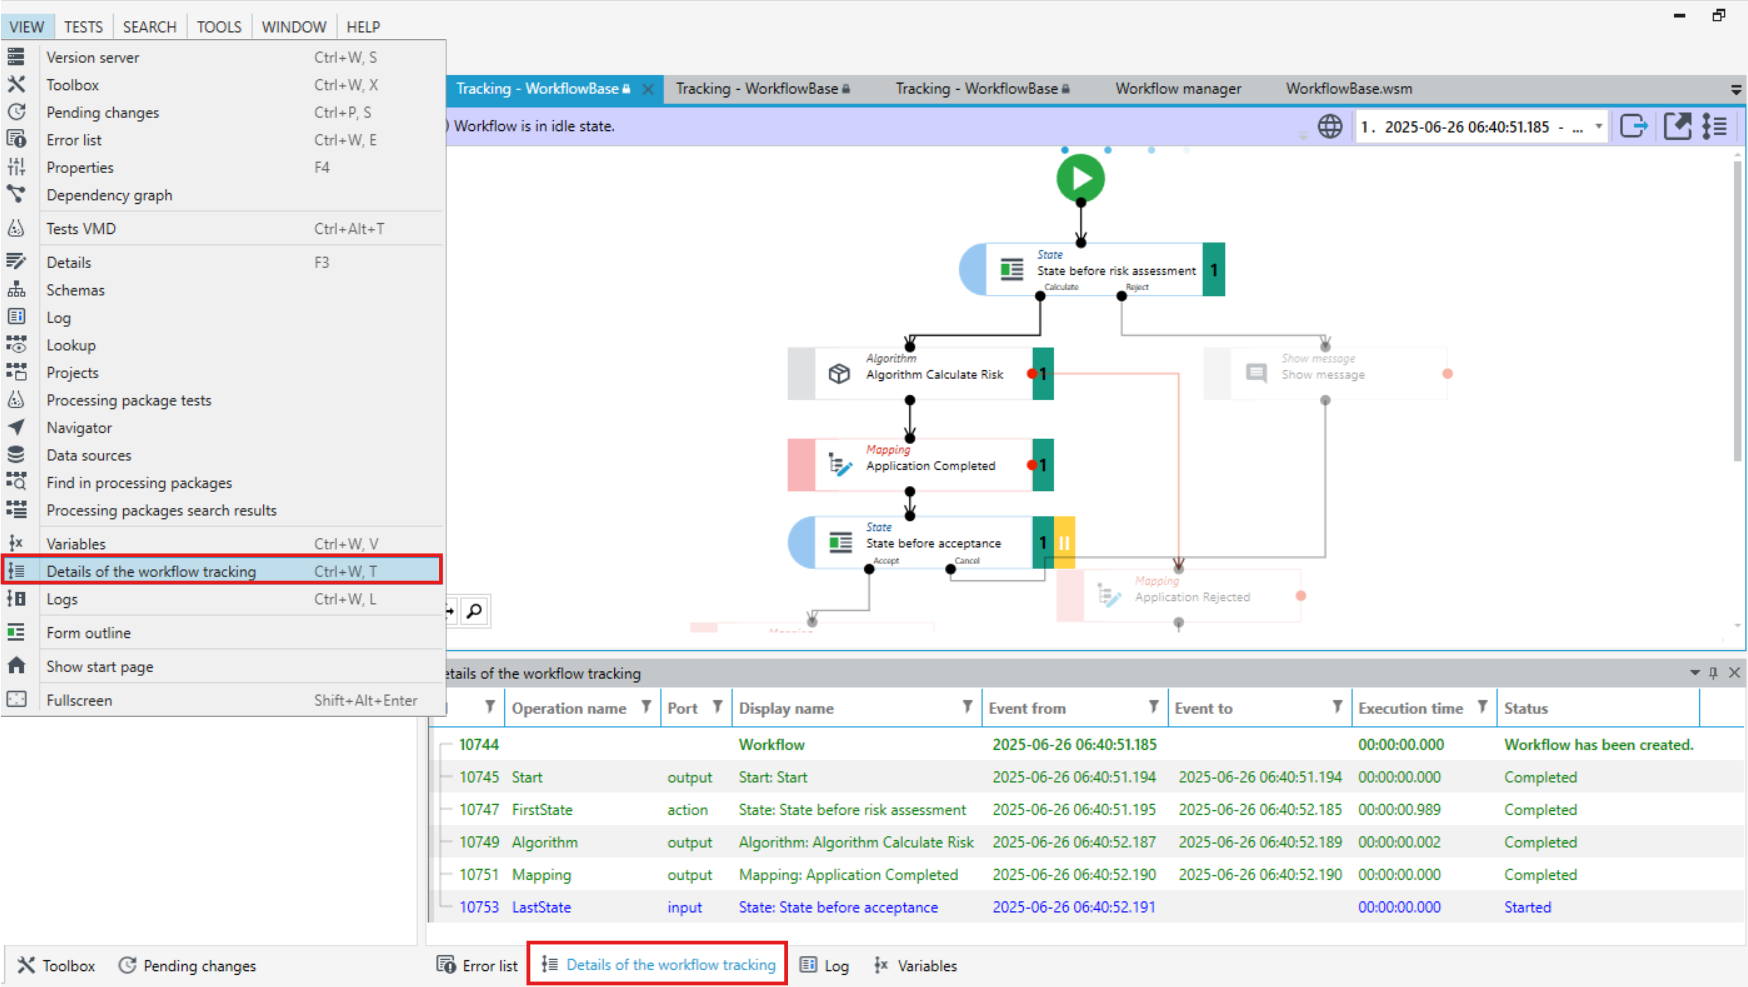Click the globe language icon in toolbar
The image size is (1748, 987).
(x=1330, y=127)
